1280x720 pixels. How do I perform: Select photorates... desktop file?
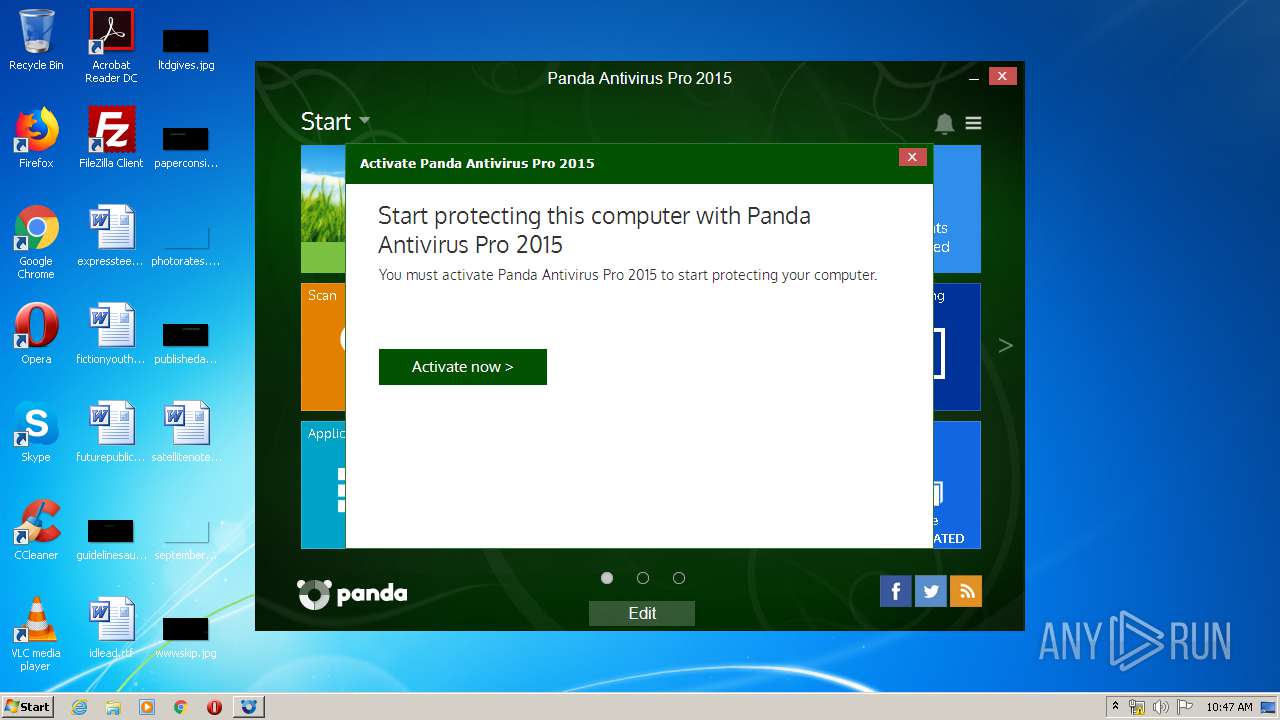[x=186, y=246]
